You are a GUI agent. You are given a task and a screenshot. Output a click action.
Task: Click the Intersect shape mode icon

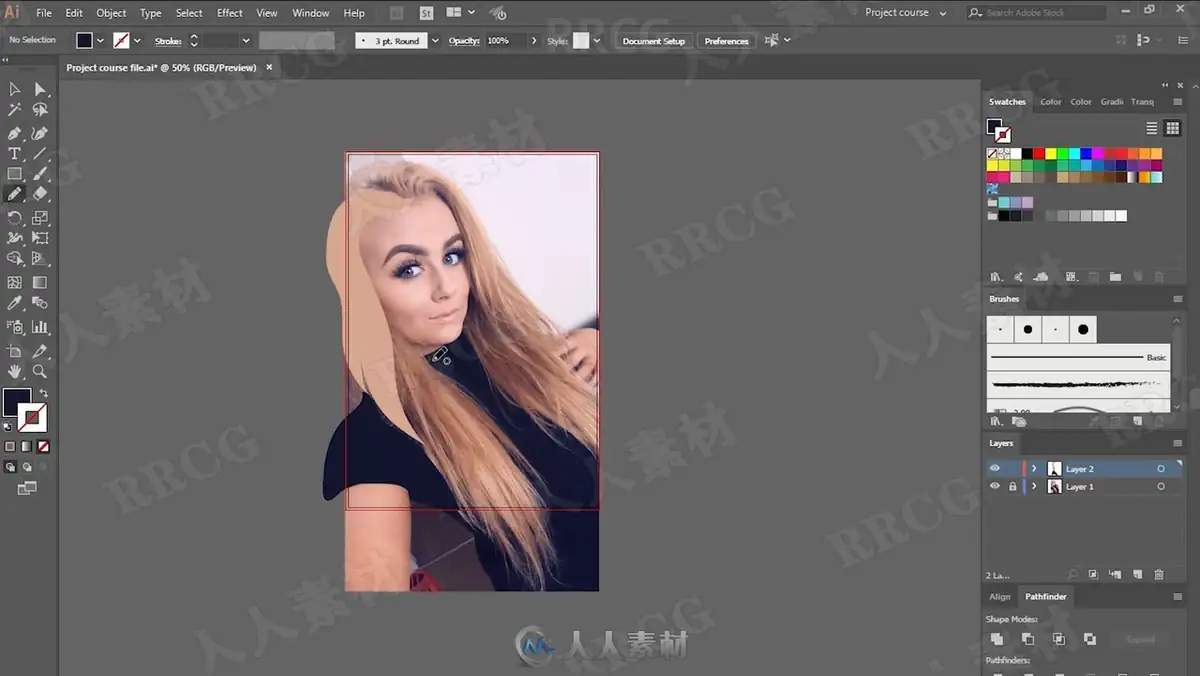coord(1059,639)
